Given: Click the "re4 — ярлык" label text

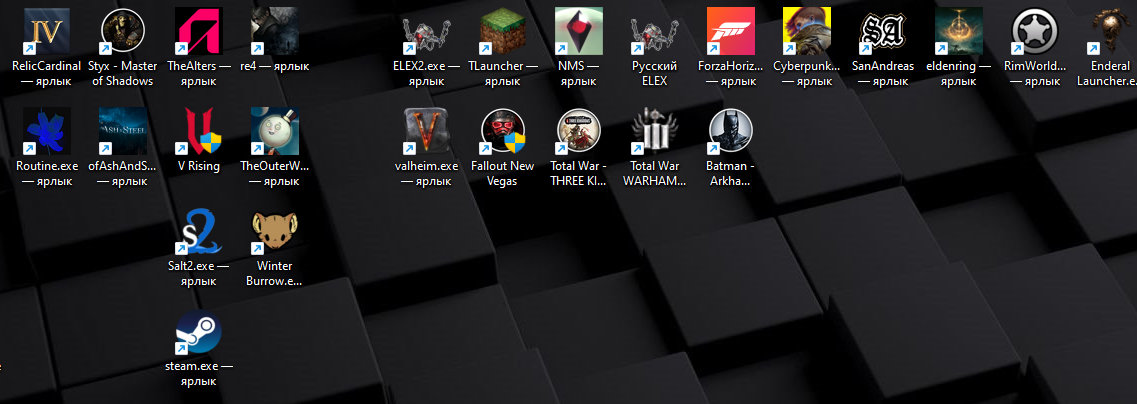Looking at the screenshot, I should pos(274,66).
